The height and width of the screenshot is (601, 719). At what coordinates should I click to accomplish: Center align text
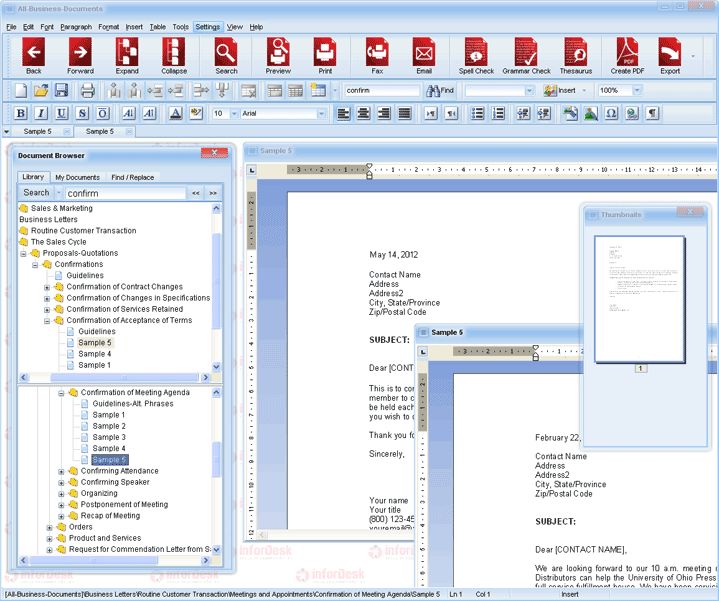coord(364,113)
